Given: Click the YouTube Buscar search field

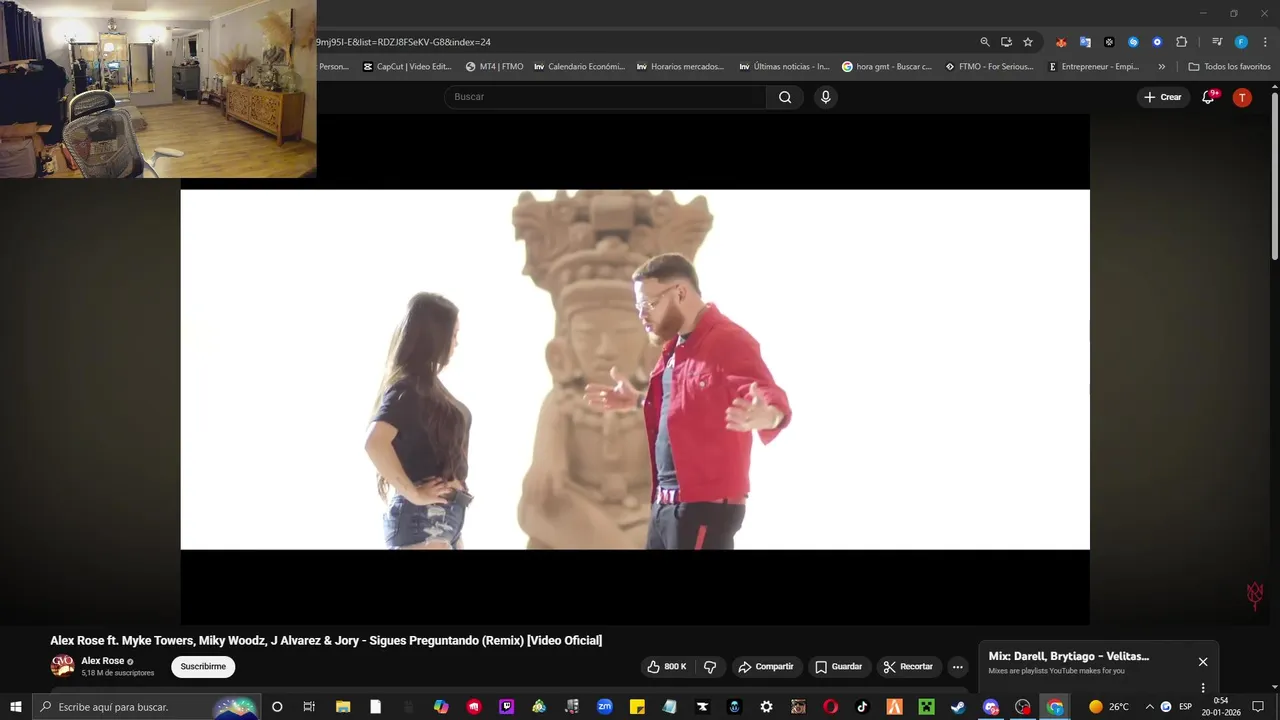Looking at the screenshot, I should point(605,97).
